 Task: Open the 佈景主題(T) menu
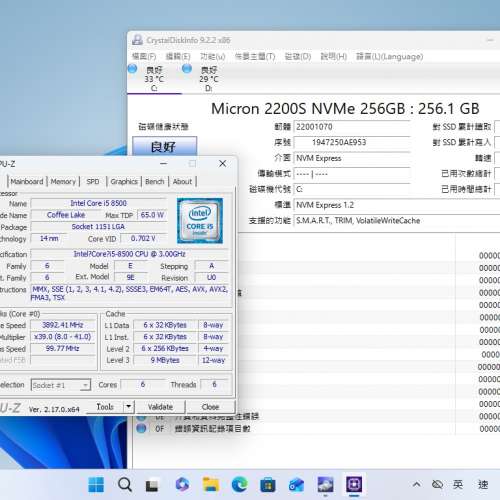pyautogui.click(x=255, y=57)
